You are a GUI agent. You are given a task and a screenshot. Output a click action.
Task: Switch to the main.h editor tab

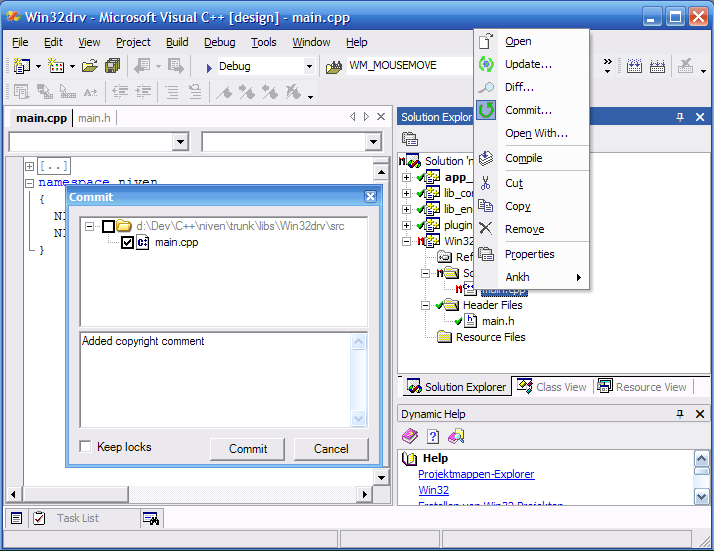pos(94,118)
